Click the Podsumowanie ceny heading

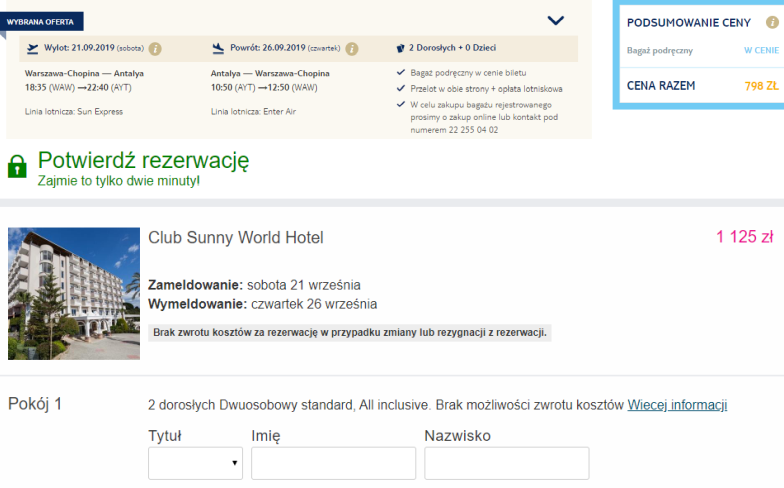[x=688, y=23]
